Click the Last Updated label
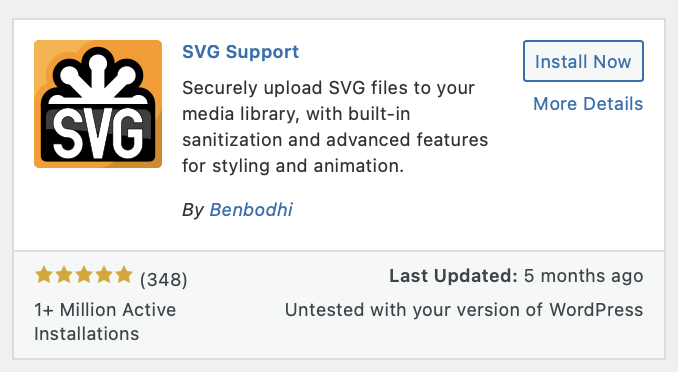Viewport: 678px width, 372px height. pyautogui.click(x=453, y=276)
